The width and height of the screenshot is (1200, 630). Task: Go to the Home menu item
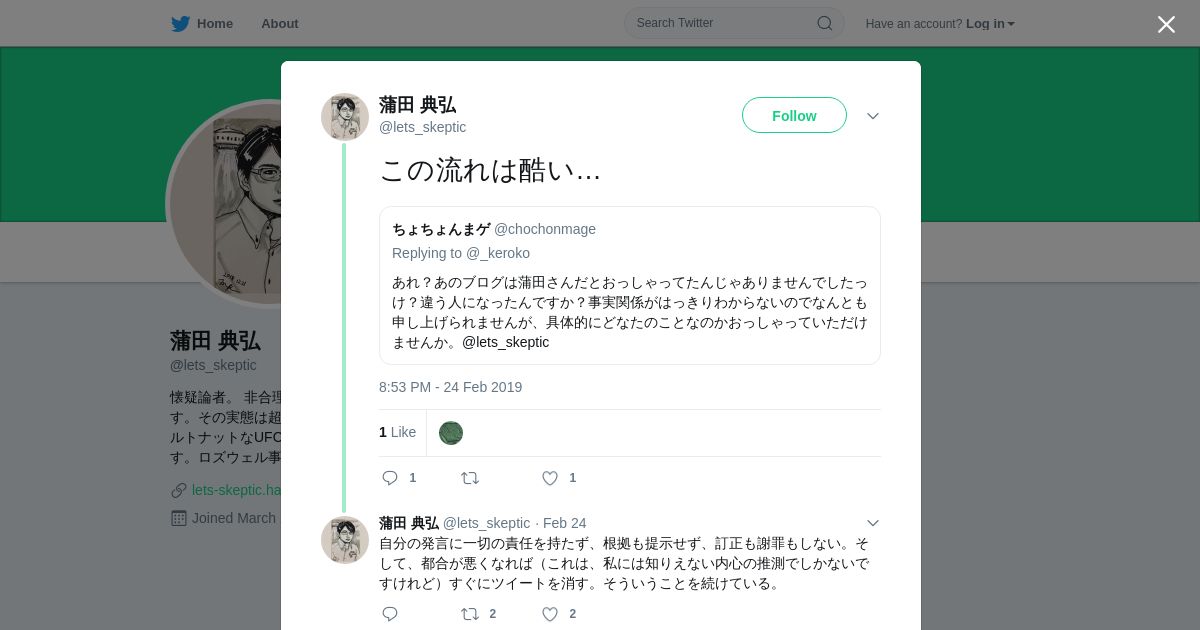coord(214,24)
